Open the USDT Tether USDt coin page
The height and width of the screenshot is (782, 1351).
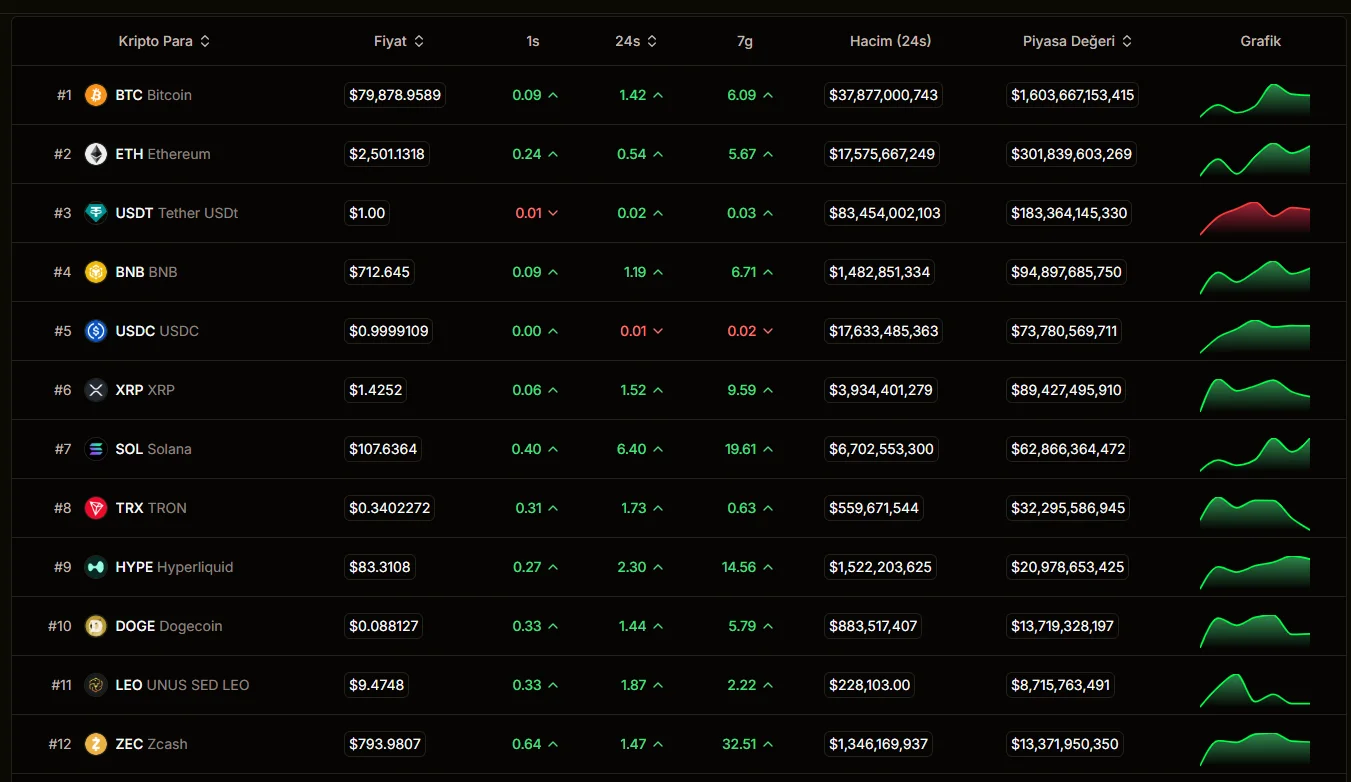click(x=177, y=213)
